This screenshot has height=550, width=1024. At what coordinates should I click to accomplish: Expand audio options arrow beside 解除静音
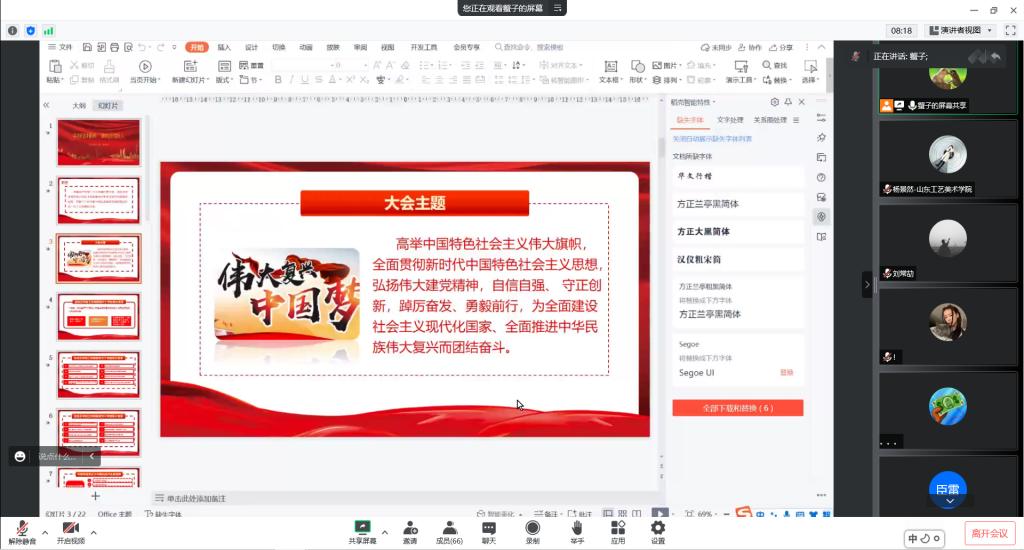(x=44, y=531)
